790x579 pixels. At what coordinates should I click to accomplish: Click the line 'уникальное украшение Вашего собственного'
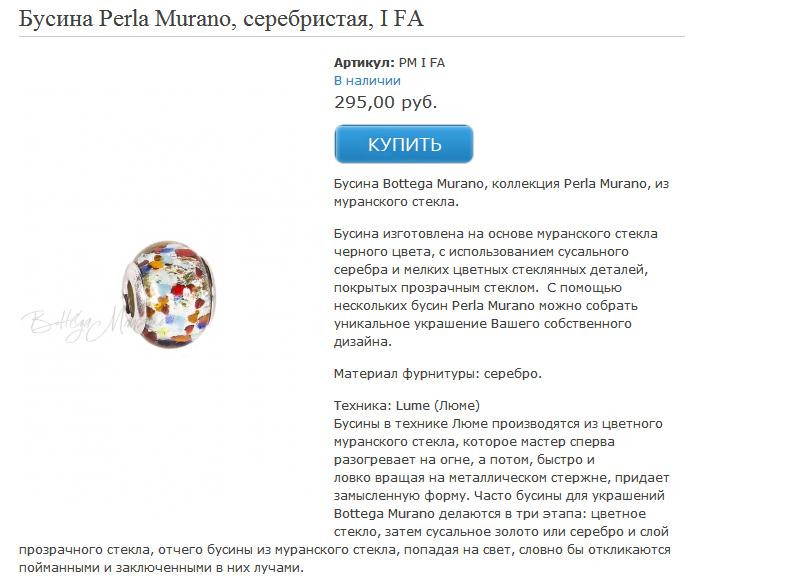click(x=483, y=324)
